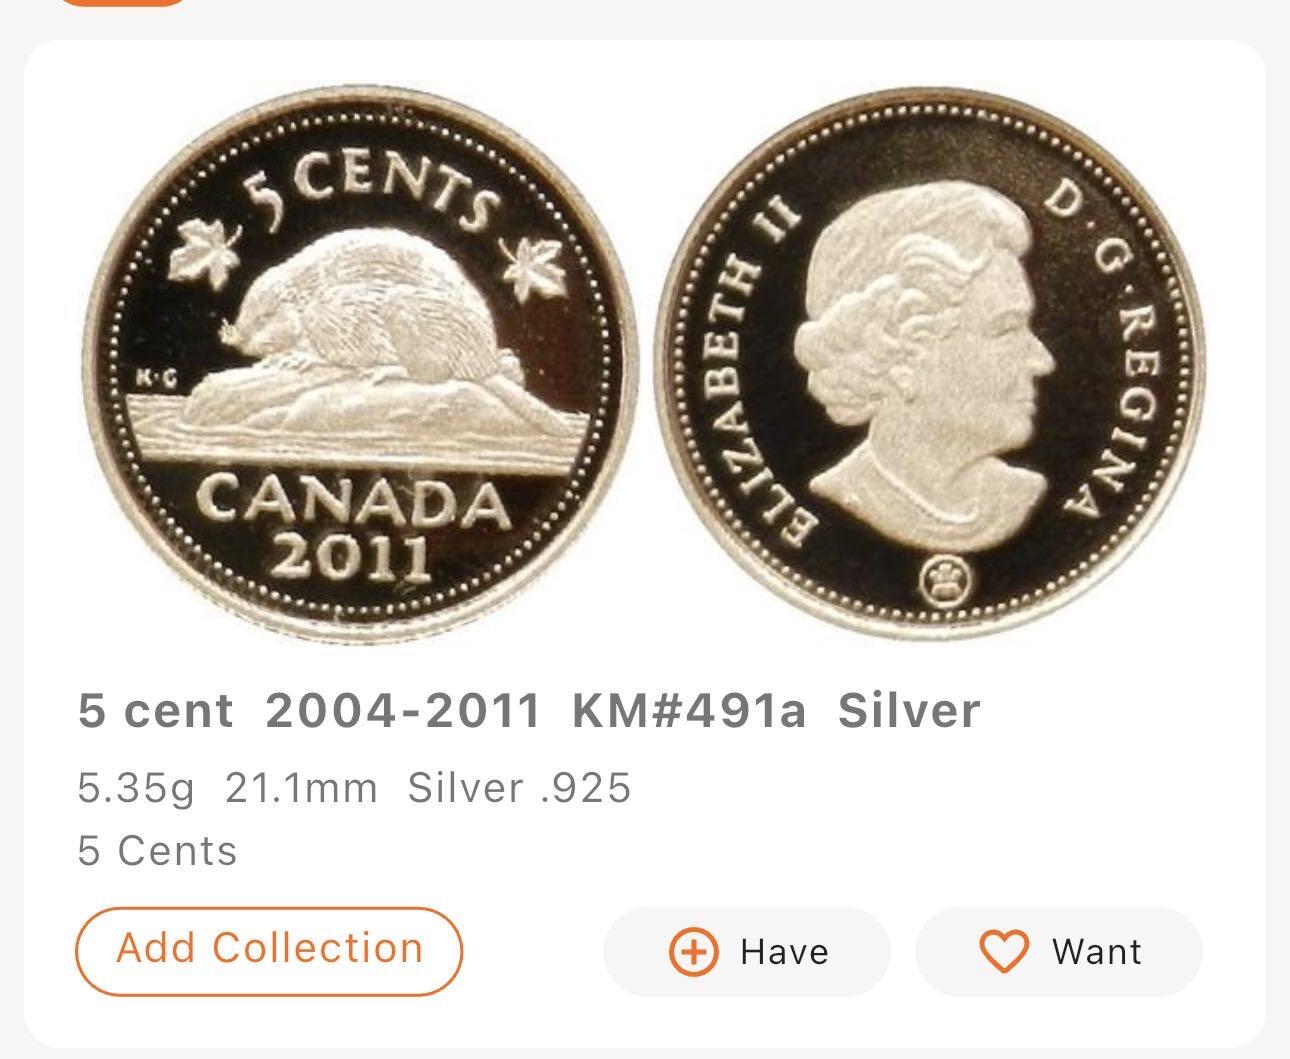
Task: Click the 5.35g 21.1mm Silver .925 specs
Action: [354, 788]
